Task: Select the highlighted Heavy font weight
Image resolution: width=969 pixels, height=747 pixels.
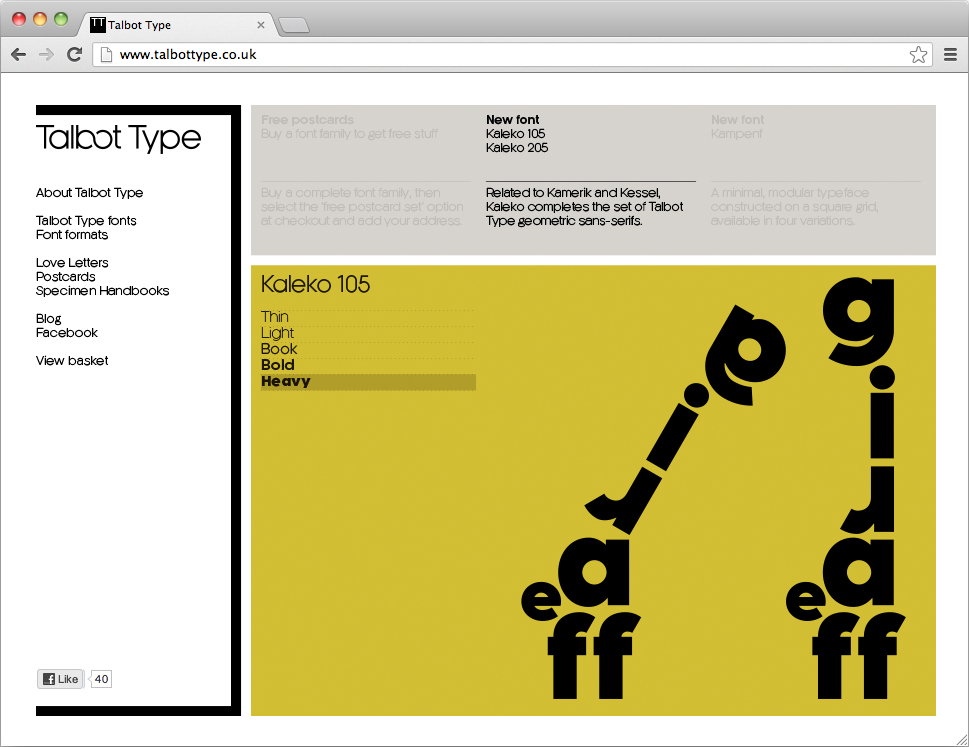Action: tap(368, 382)
